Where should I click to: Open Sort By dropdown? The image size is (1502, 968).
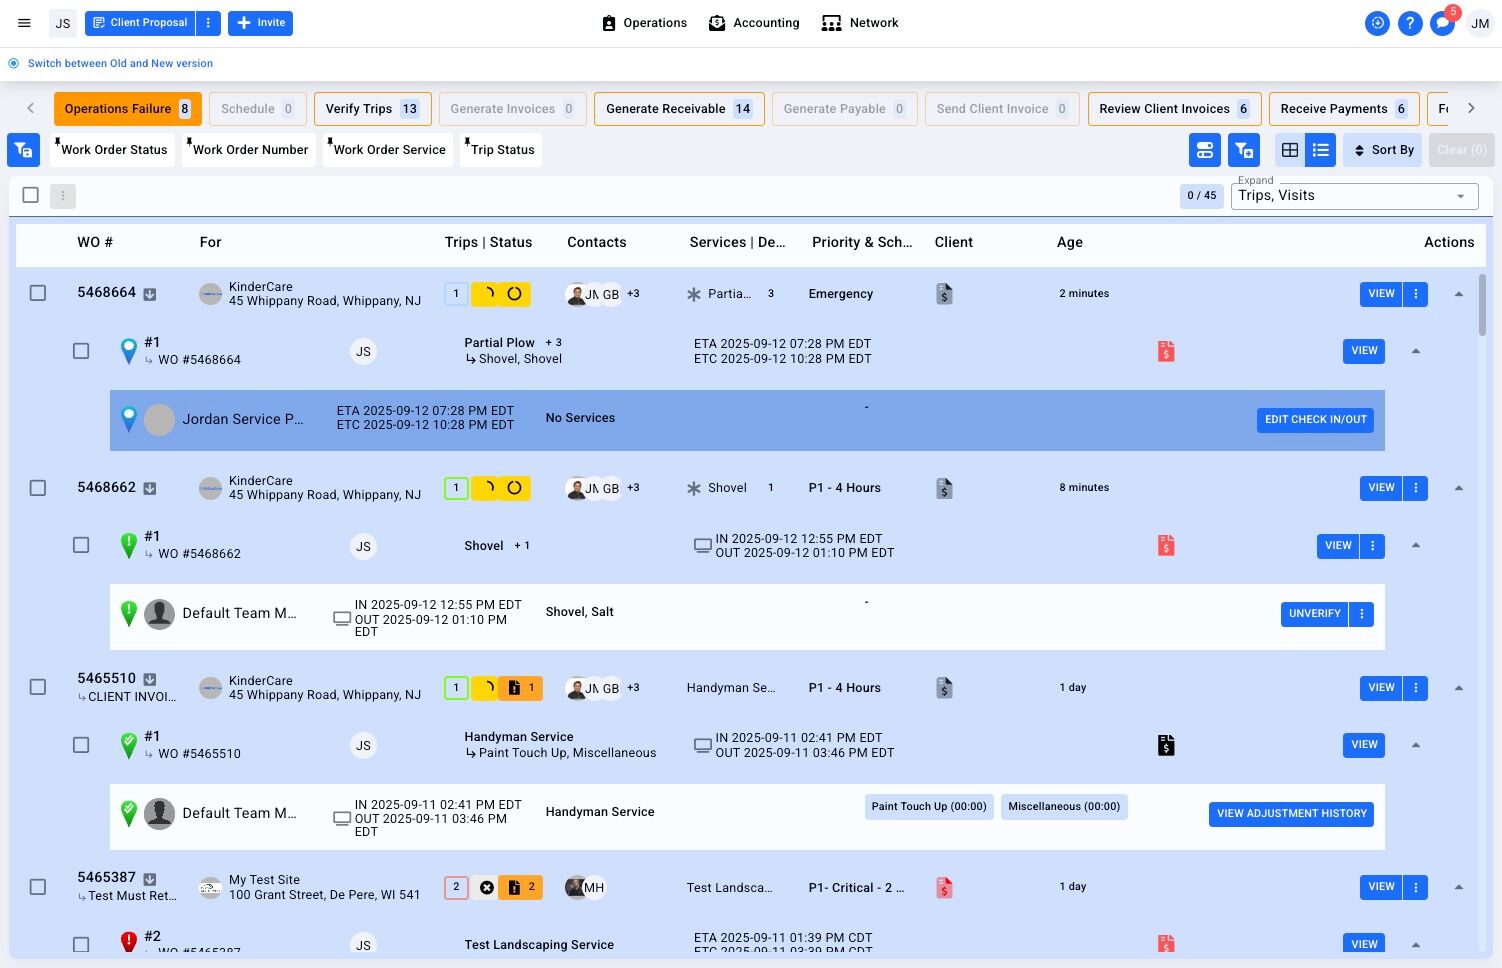tap(1384, 150)
